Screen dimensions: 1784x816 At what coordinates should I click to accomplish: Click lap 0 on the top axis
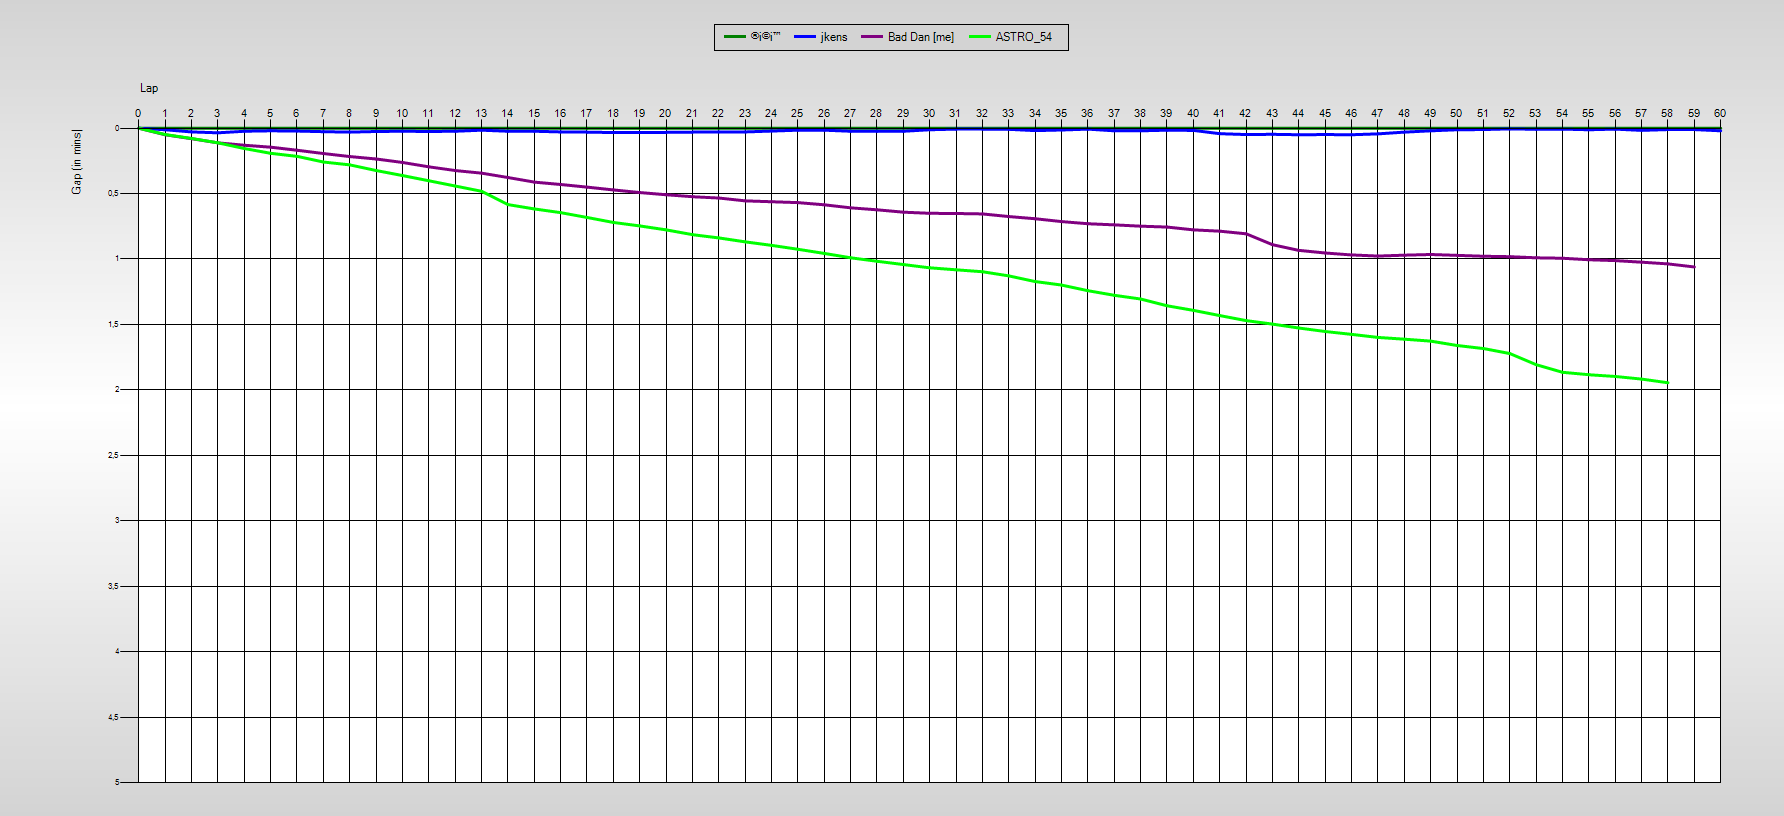(x=138, y=113)
